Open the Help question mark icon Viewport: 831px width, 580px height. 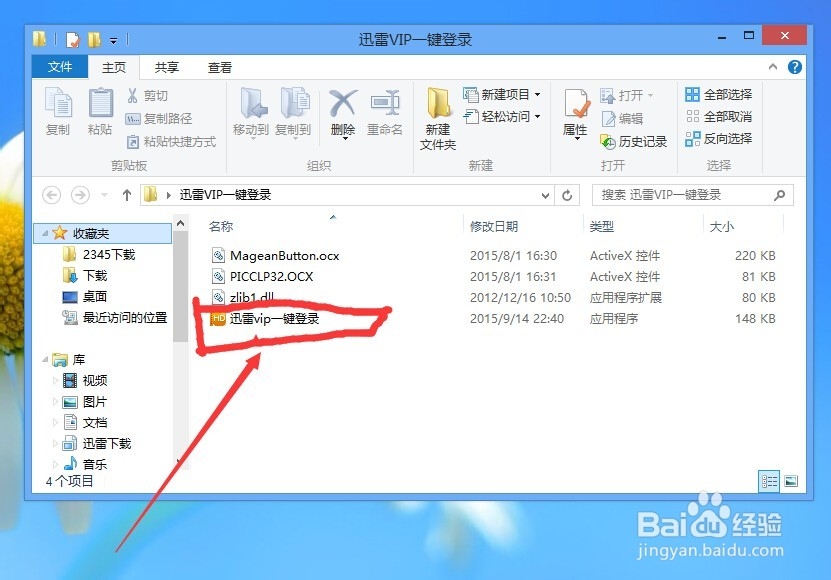794,67
